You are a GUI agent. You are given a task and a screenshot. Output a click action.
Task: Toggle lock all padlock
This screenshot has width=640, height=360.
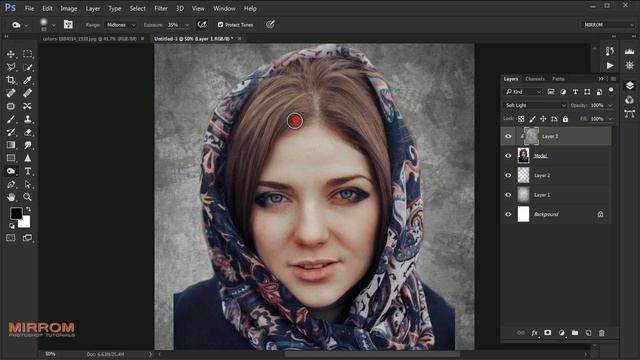coord(565,119)
